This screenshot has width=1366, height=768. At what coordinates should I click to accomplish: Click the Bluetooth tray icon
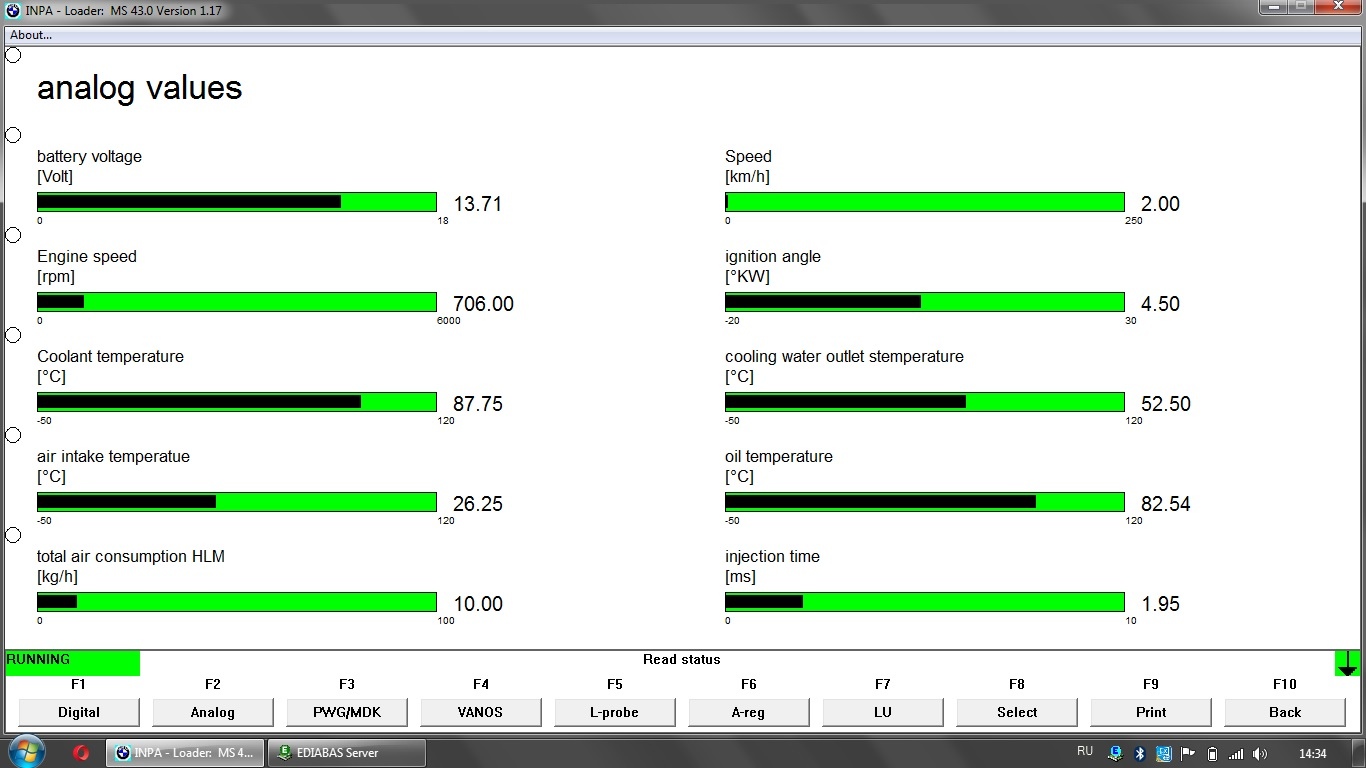click(1139, 753)
